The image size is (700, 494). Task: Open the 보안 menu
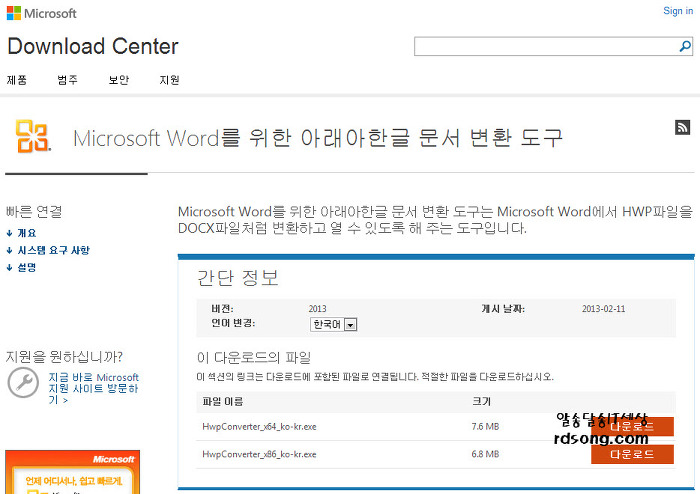(119, 80)
